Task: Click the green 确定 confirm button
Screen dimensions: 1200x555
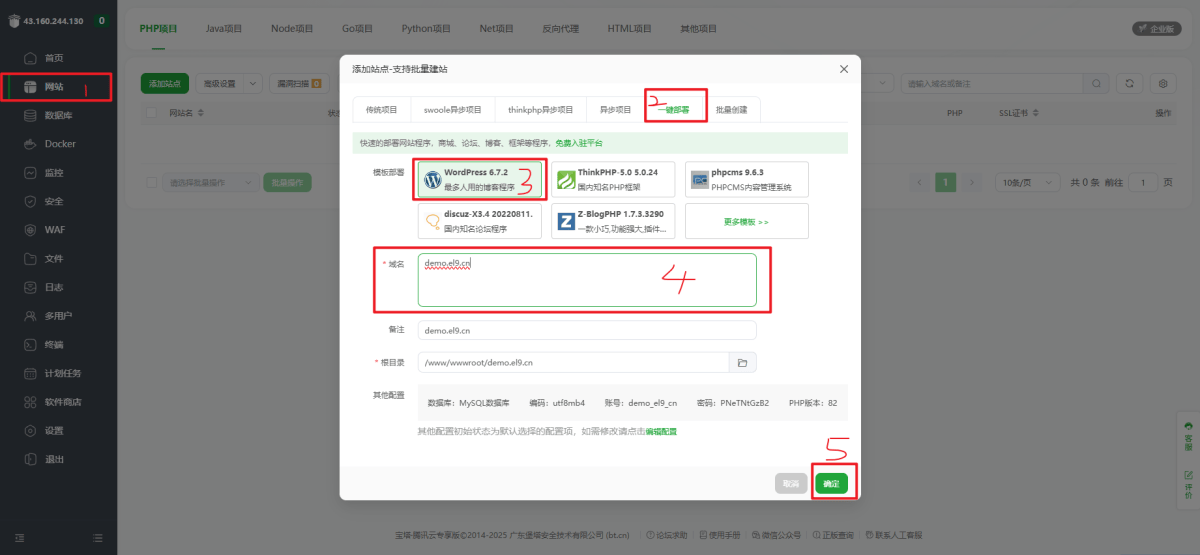Action: tap(830, 484)
